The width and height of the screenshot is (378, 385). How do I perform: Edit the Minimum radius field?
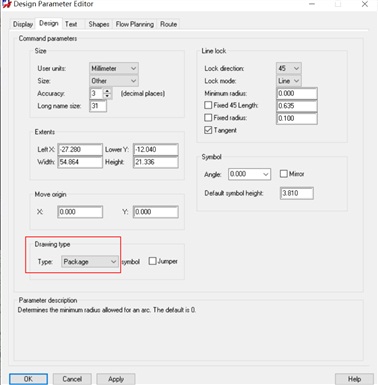pos(297,94)
